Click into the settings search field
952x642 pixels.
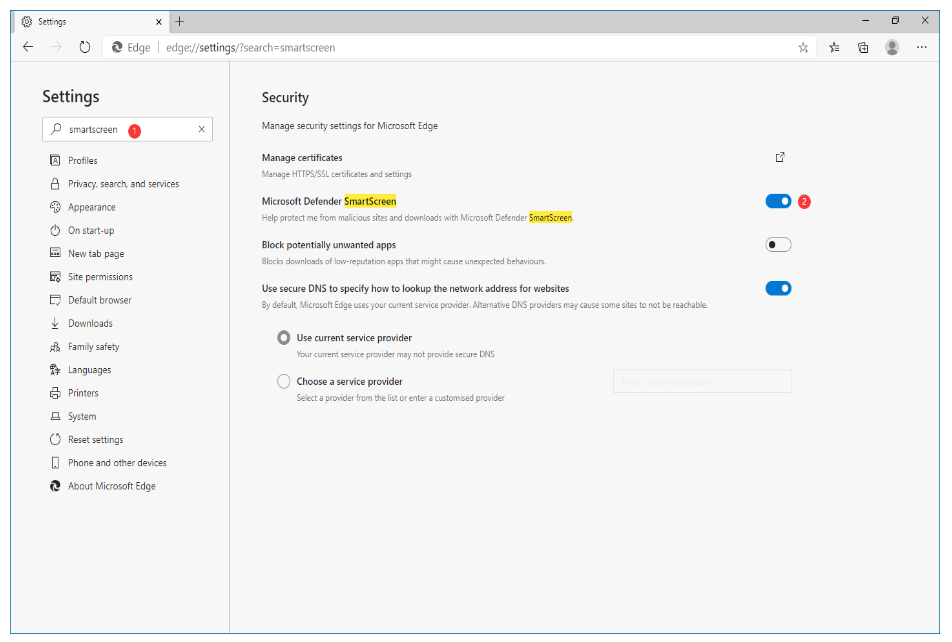pos(128,129)
